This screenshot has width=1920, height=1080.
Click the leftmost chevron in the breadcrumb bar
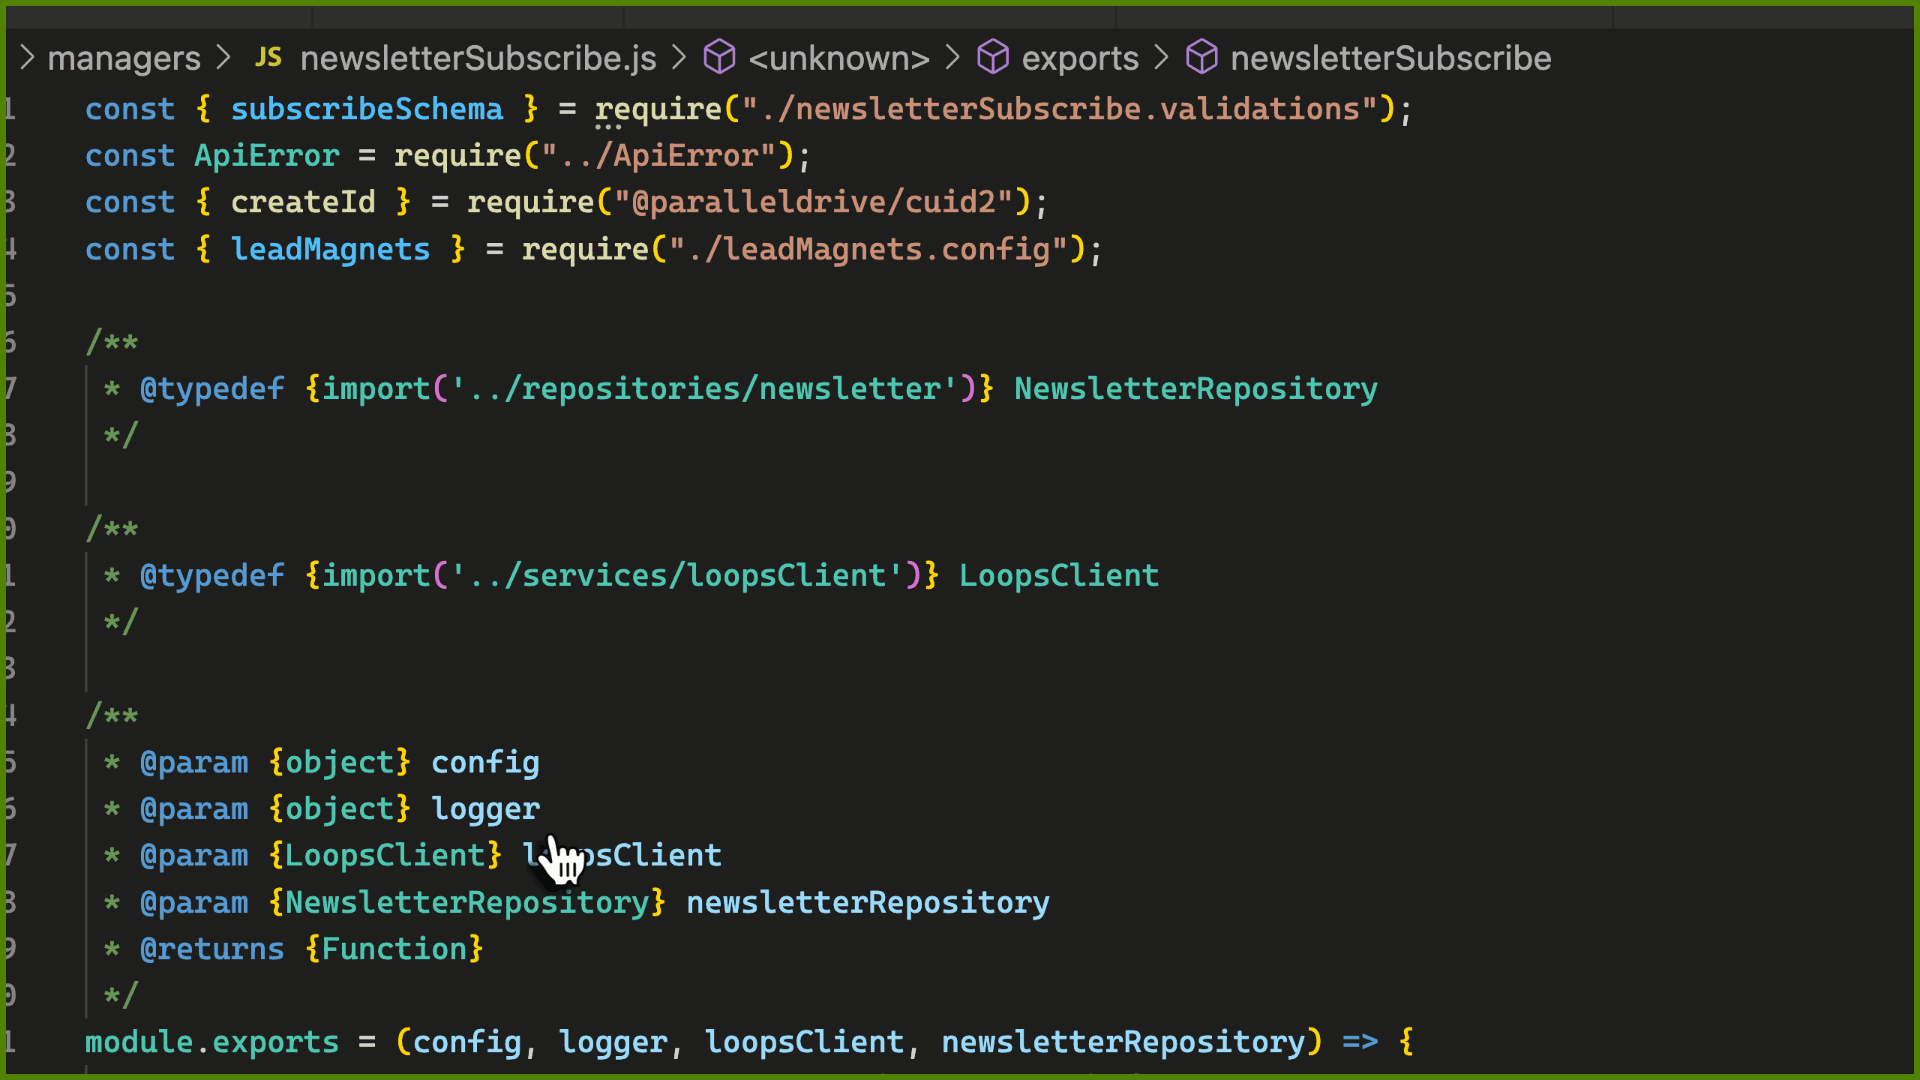tap(27, 57)
